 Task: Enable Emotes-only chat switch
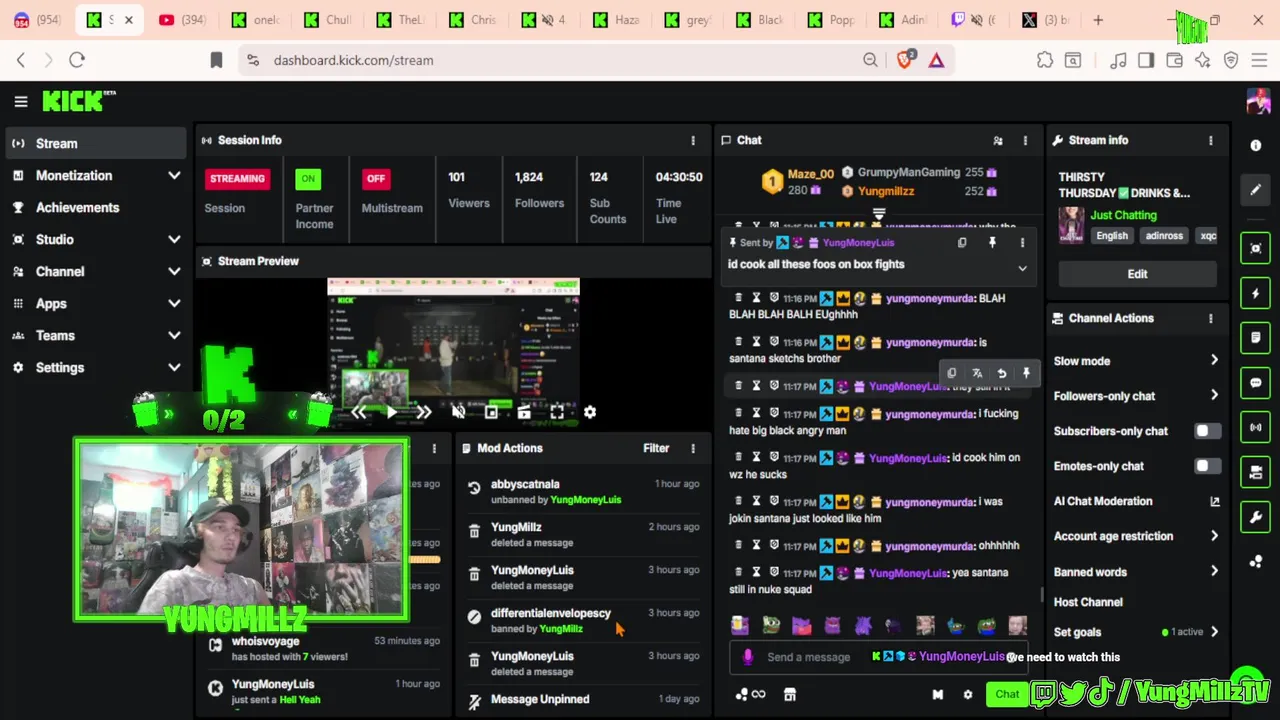click(1206, 466)
